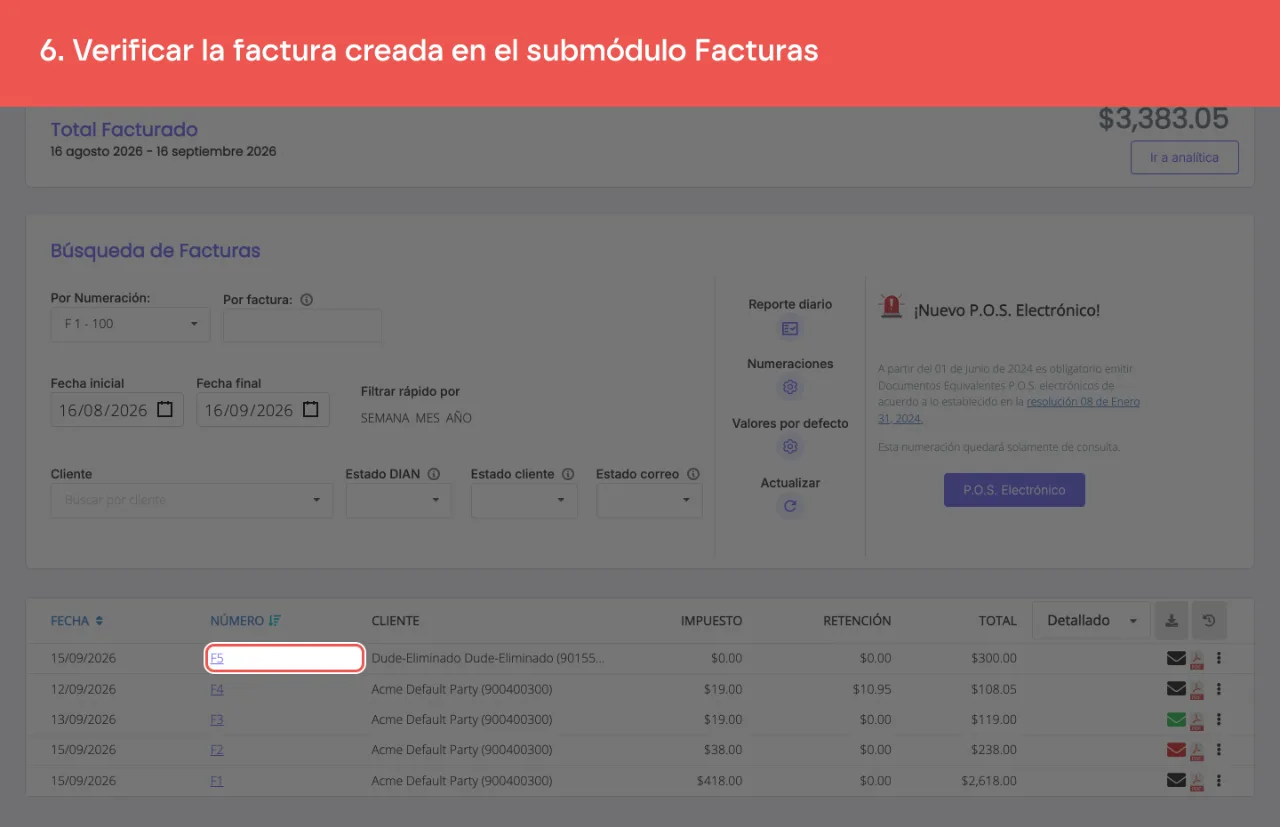Click the $2,618.00 total cell
1280x827 pixels.
click(x=989, y=781)
